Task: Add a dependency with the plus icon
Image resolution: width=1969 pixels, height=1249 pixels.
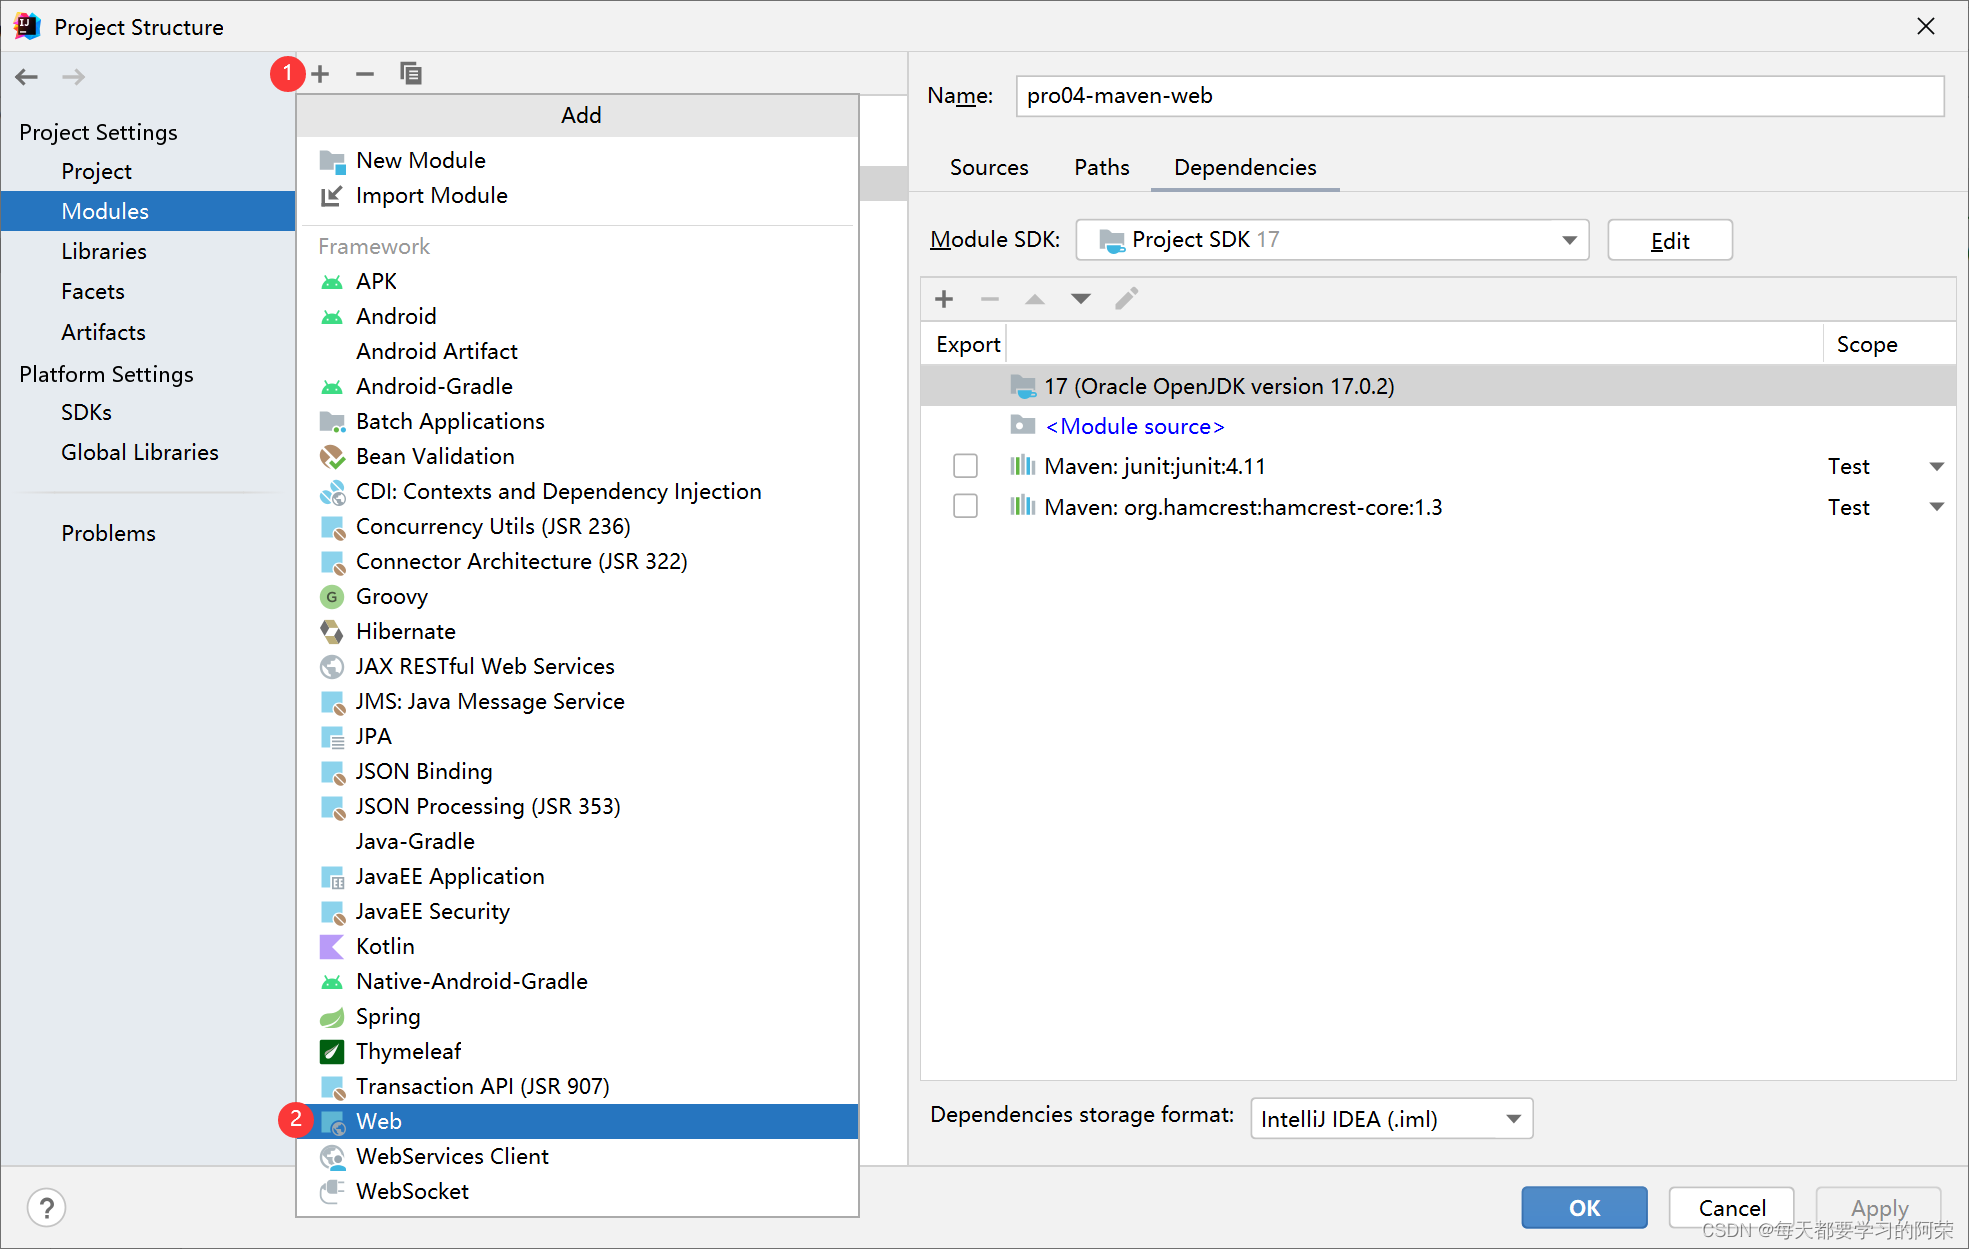Action: [x=944, y=299]
